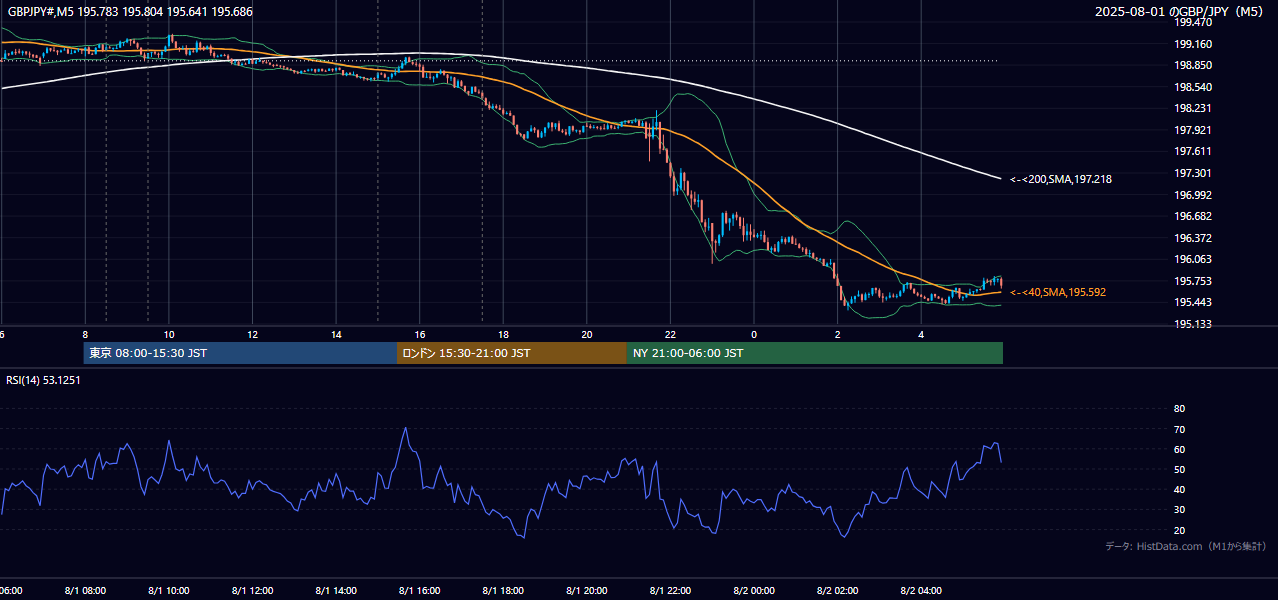Viewport: 1278px width, 600px height.
Task: Click the 8/1 18:00 bottom date label
Action: click(503, 591)
